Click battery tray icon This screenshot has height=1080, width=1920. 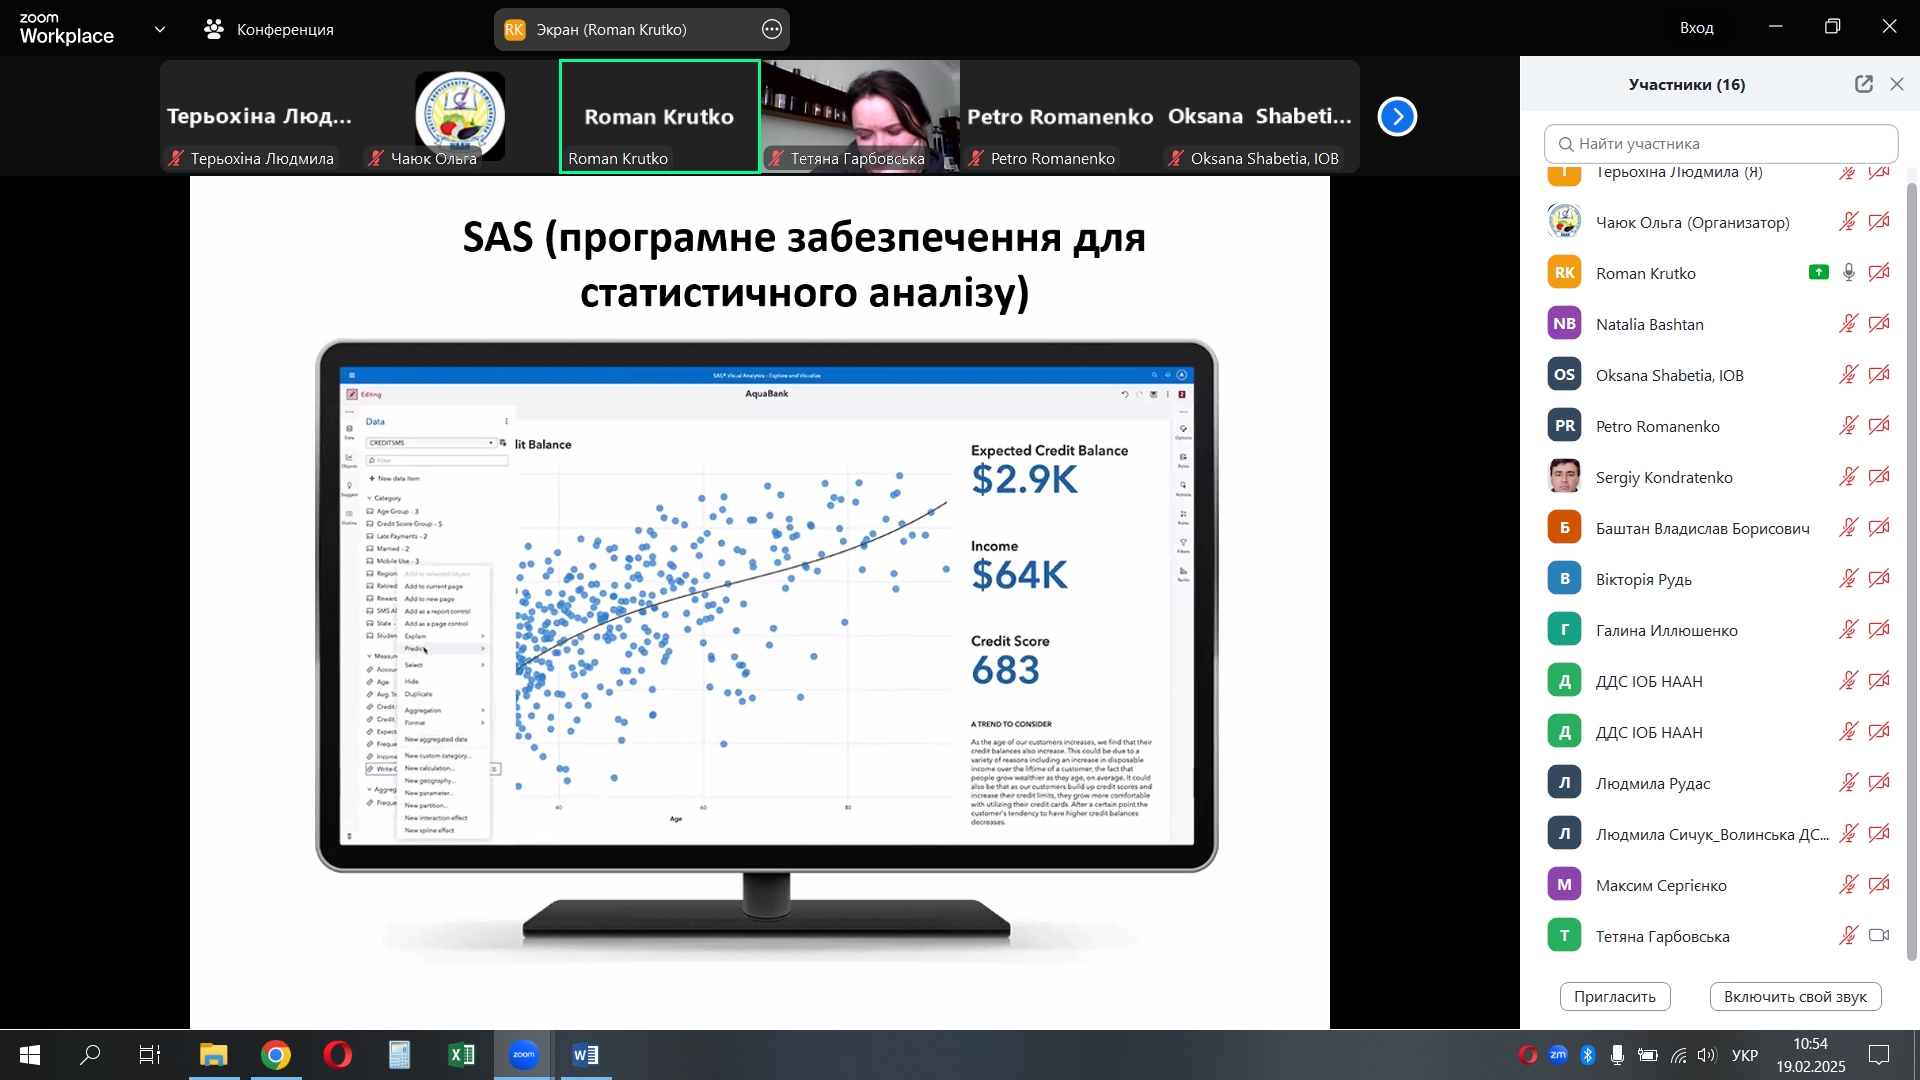click(x=1648, y=1055)
